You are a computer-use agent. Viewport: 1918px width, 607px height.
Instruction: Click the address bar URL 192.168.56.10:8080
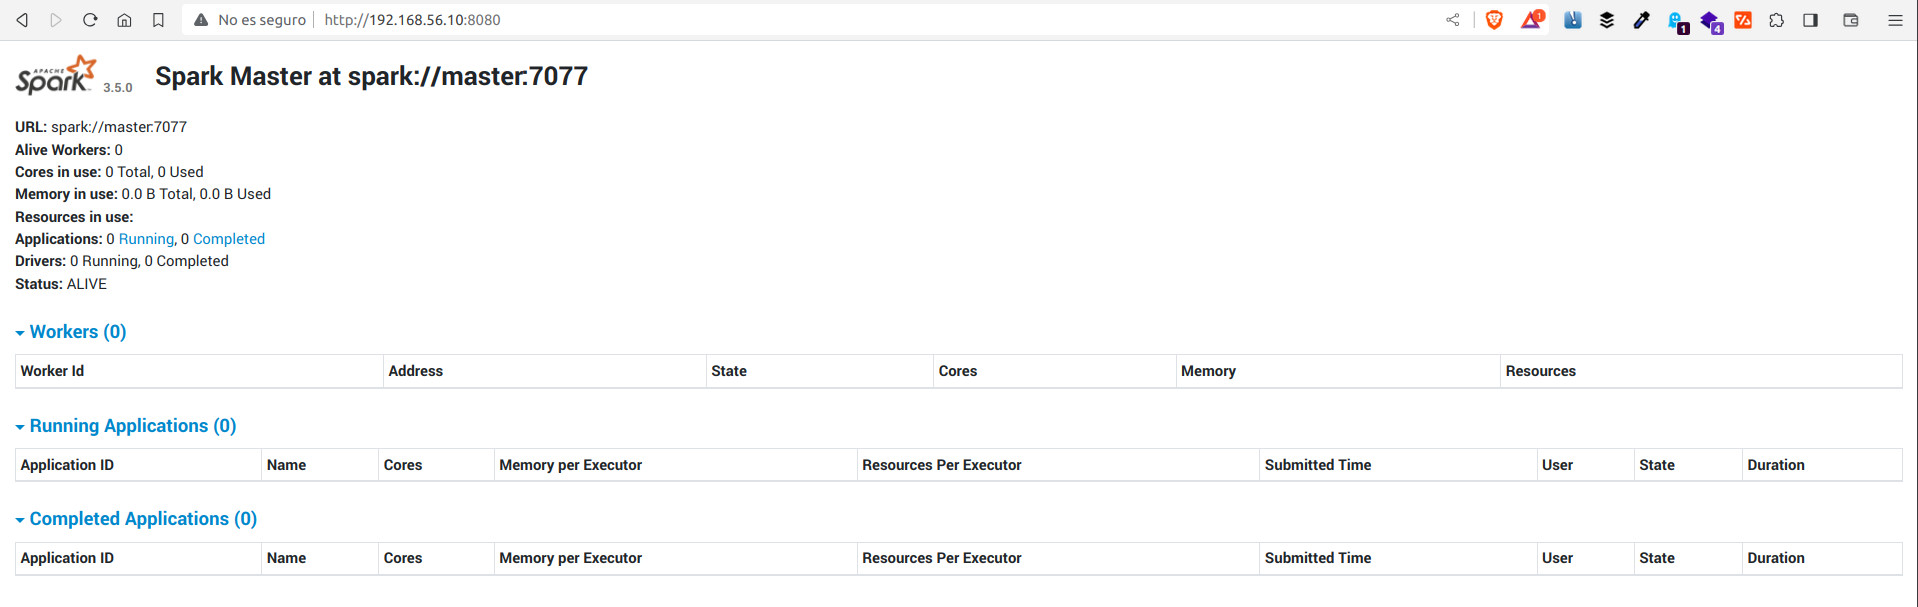click(412, 20)
